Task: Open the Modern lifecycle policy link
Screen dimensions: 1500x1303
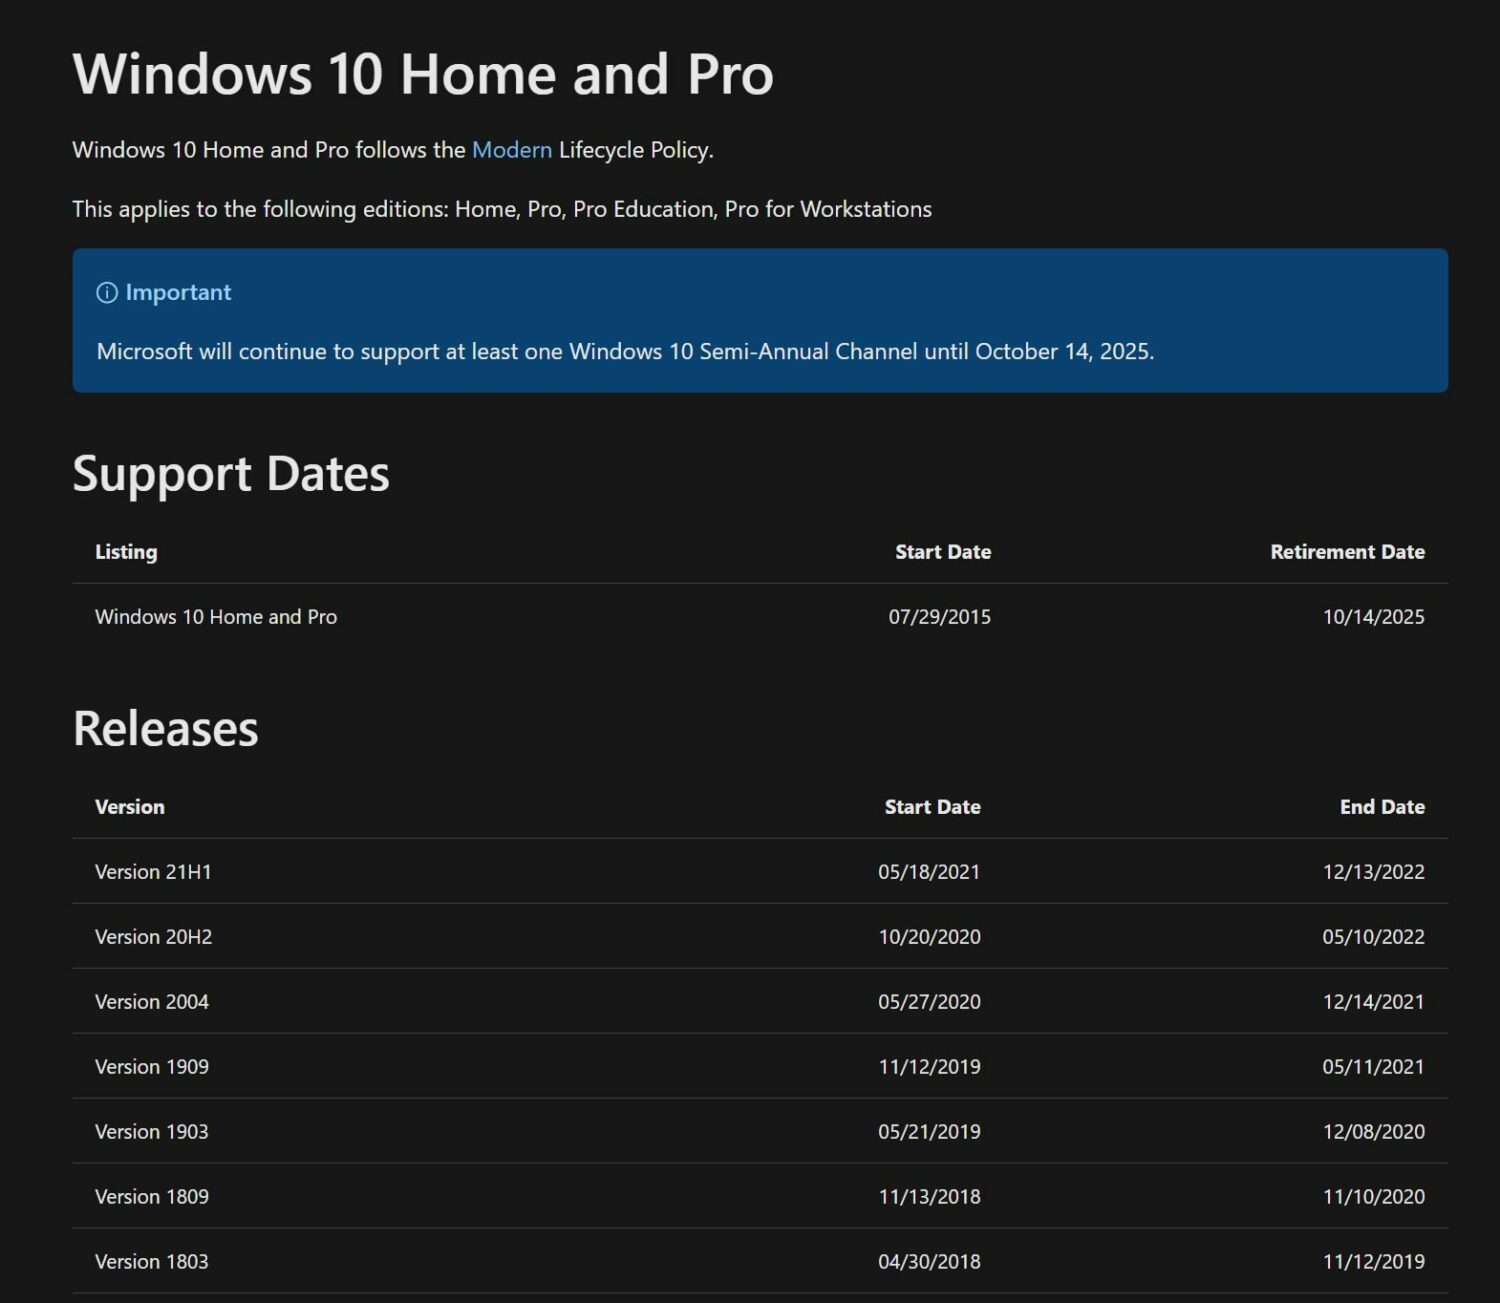Action: tap(511, 150)
